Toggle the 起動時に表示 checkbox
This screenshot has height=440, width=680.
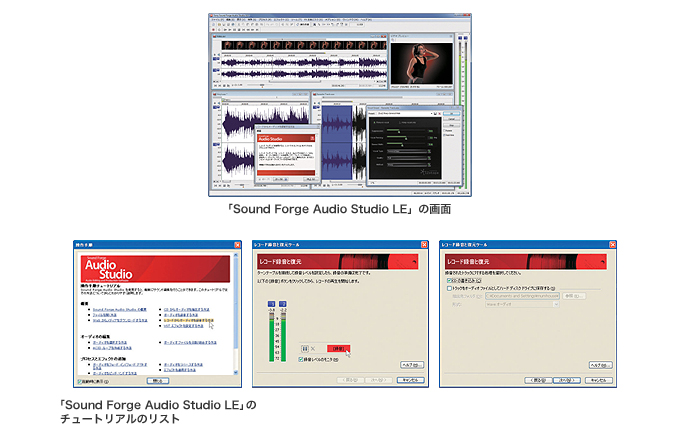pos(79,381)
